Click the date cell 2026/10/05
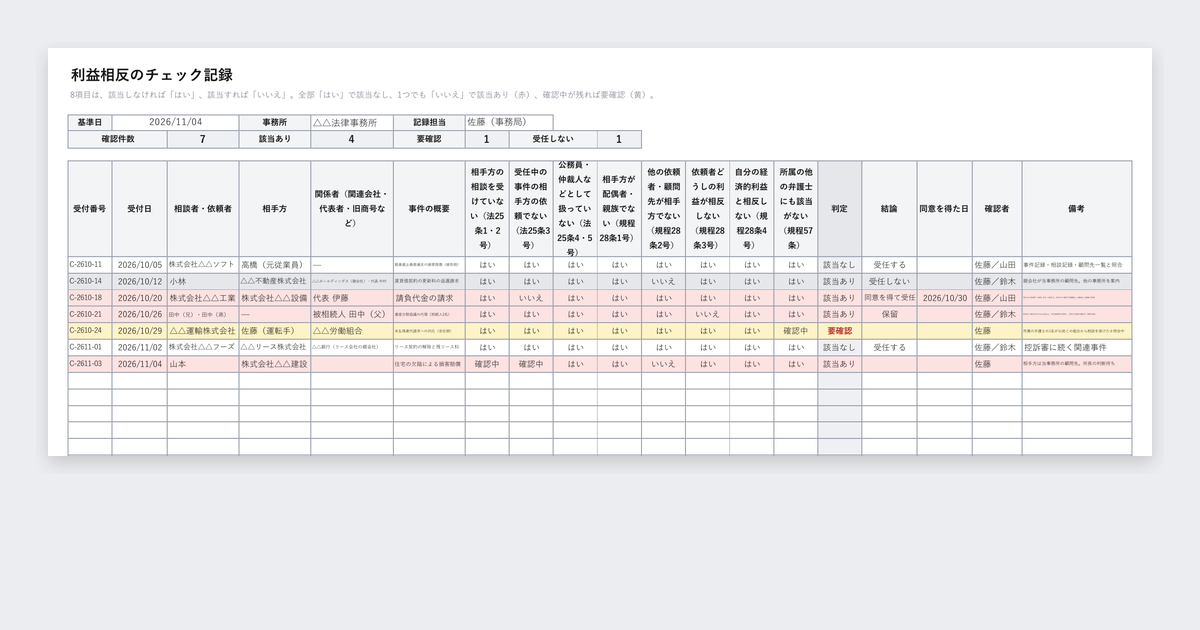 pos(140,265)
